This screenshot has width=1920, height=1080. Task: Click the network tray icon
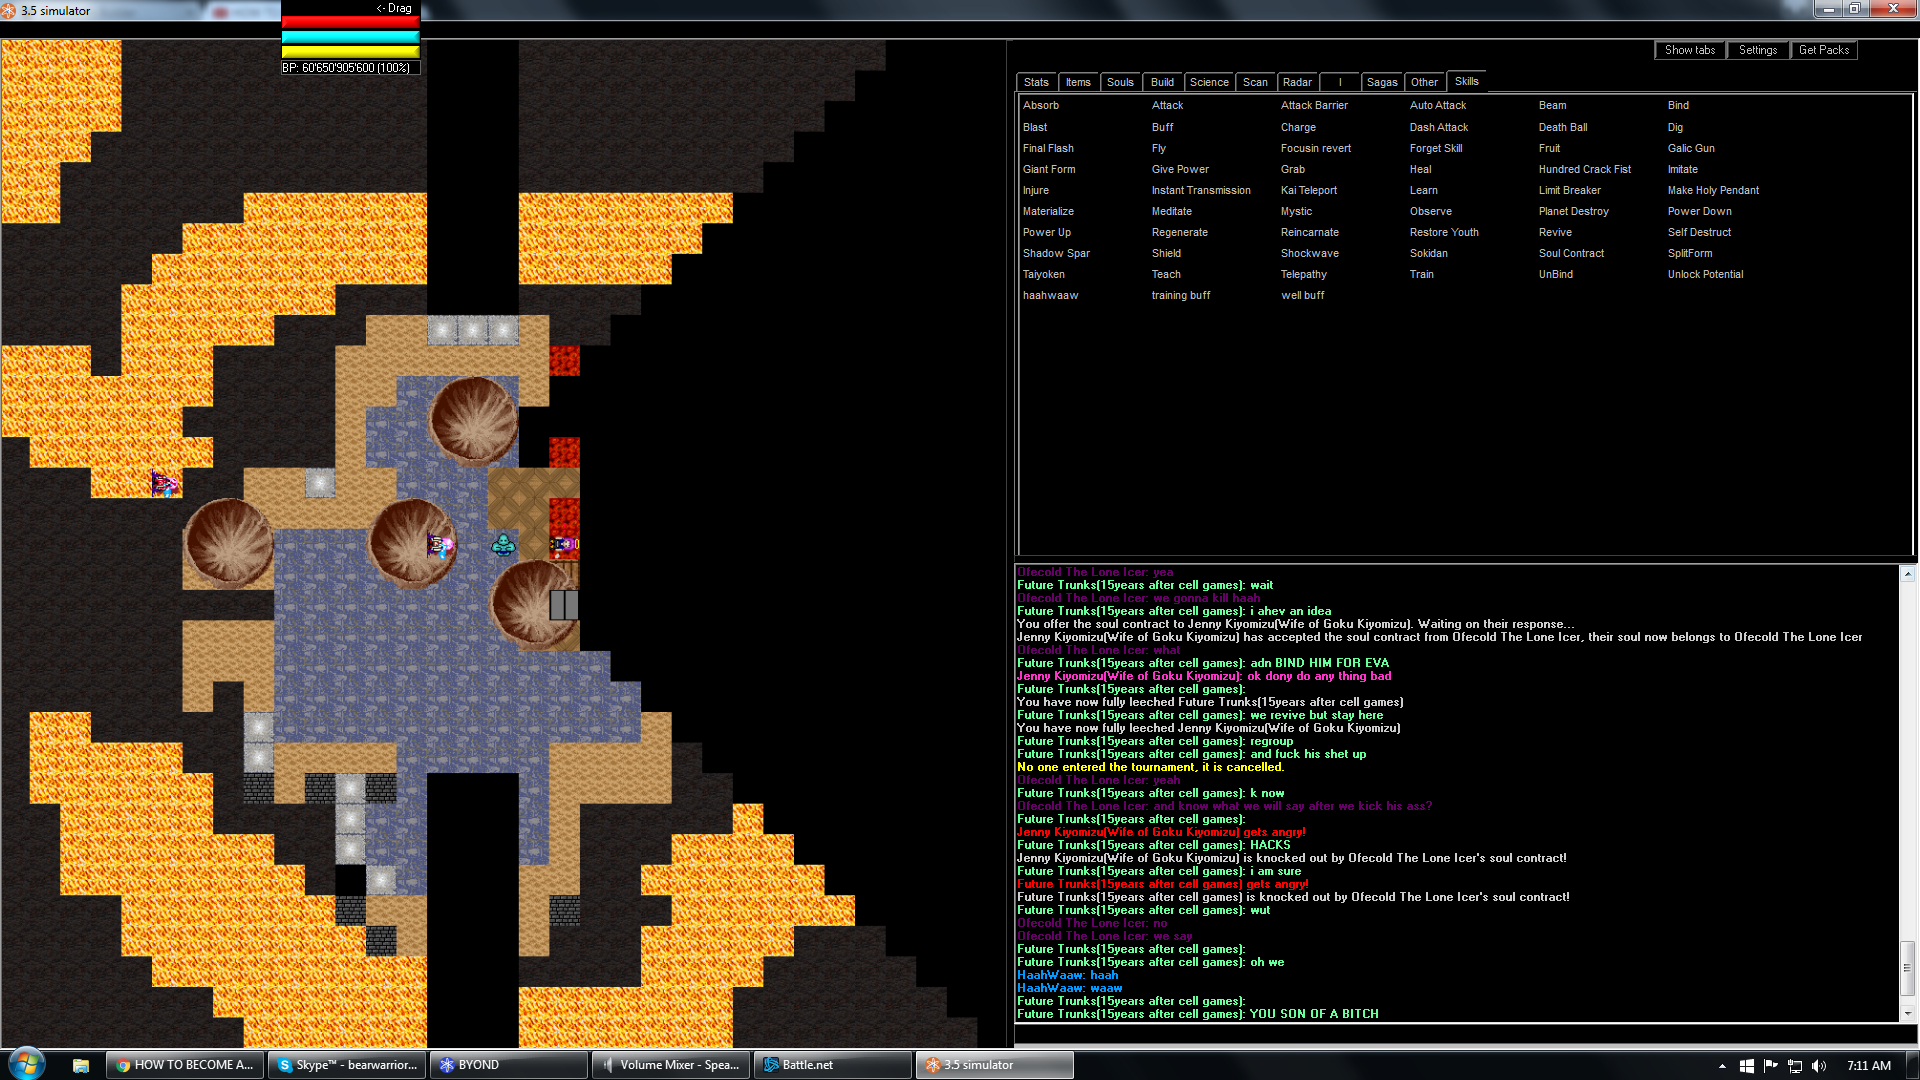pyautogui.click(x=1795, y=1065)
